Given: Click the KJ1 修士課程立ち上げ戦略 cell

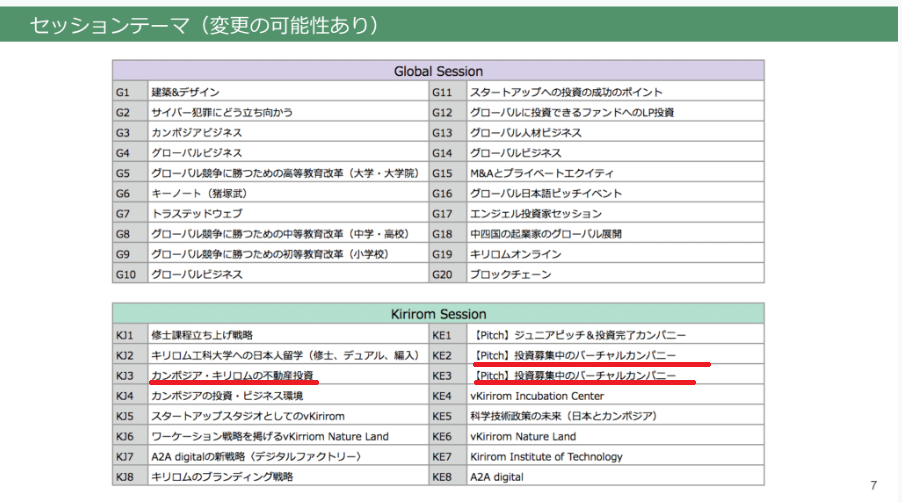Looking at the screenshot, I should [x=202, y=335].
